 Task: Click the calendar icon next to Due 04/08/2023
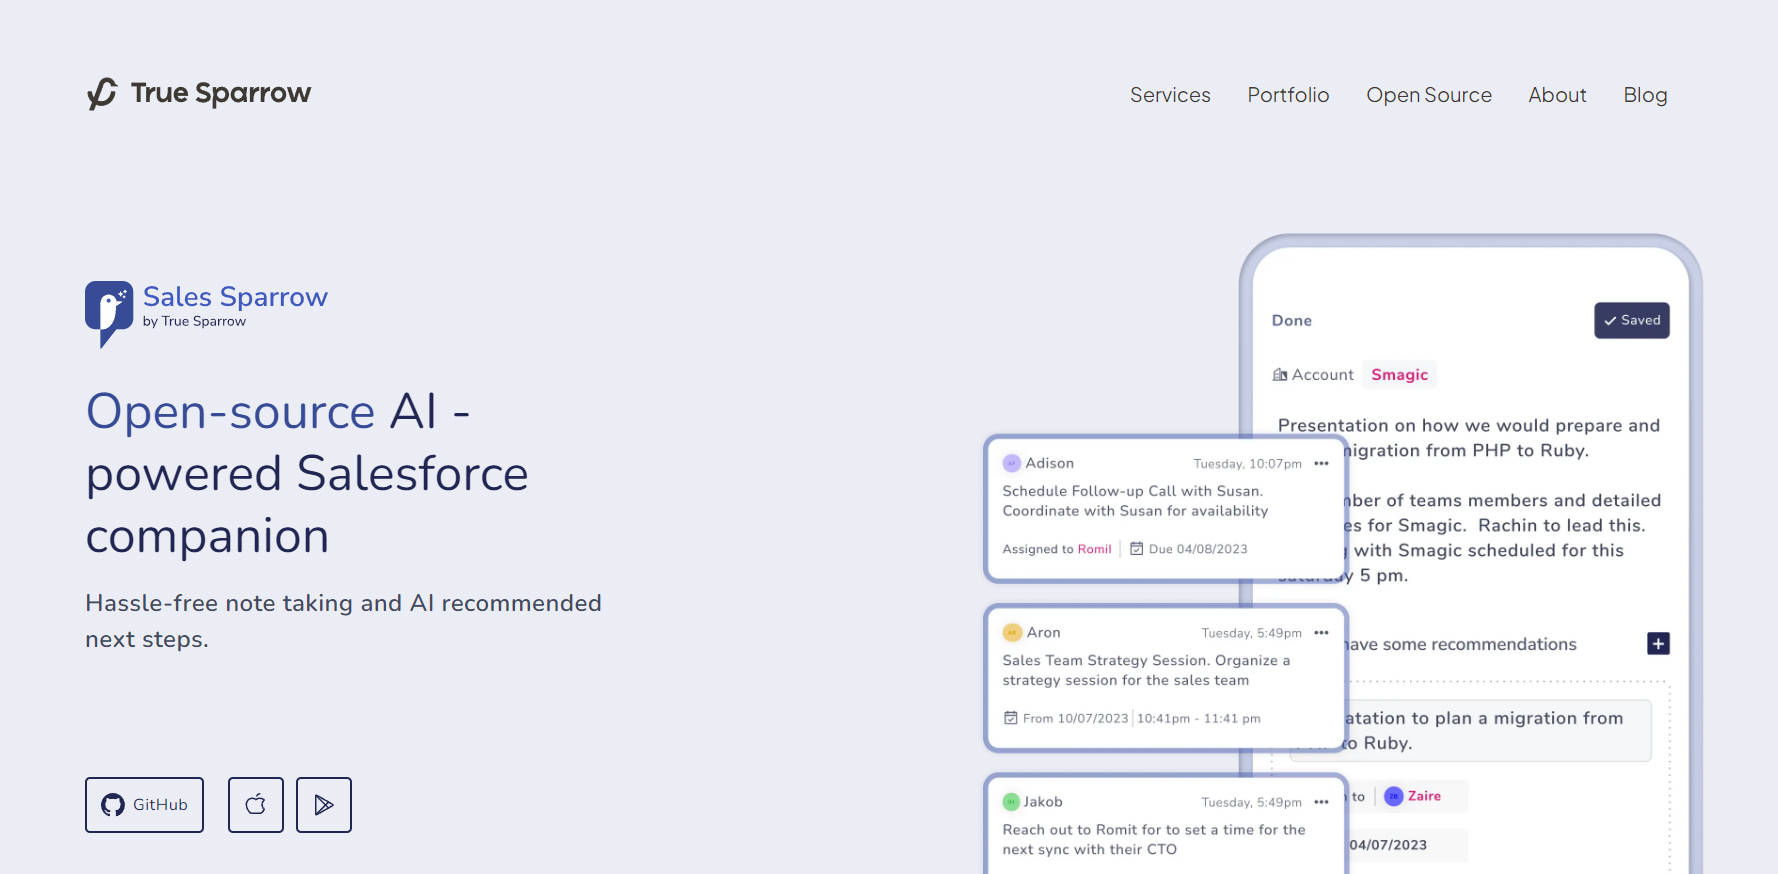pyautogui.click(x=1136, y=549)
